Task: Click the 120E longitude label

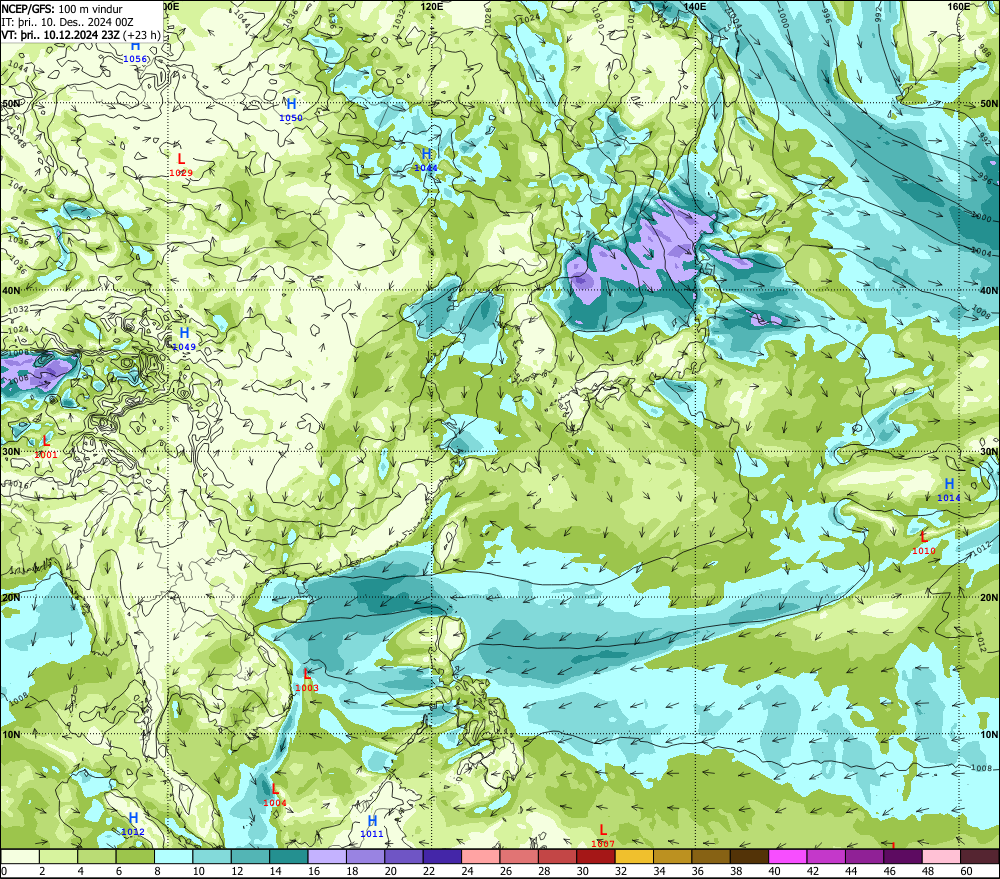Action: click(x=432, y=6)
